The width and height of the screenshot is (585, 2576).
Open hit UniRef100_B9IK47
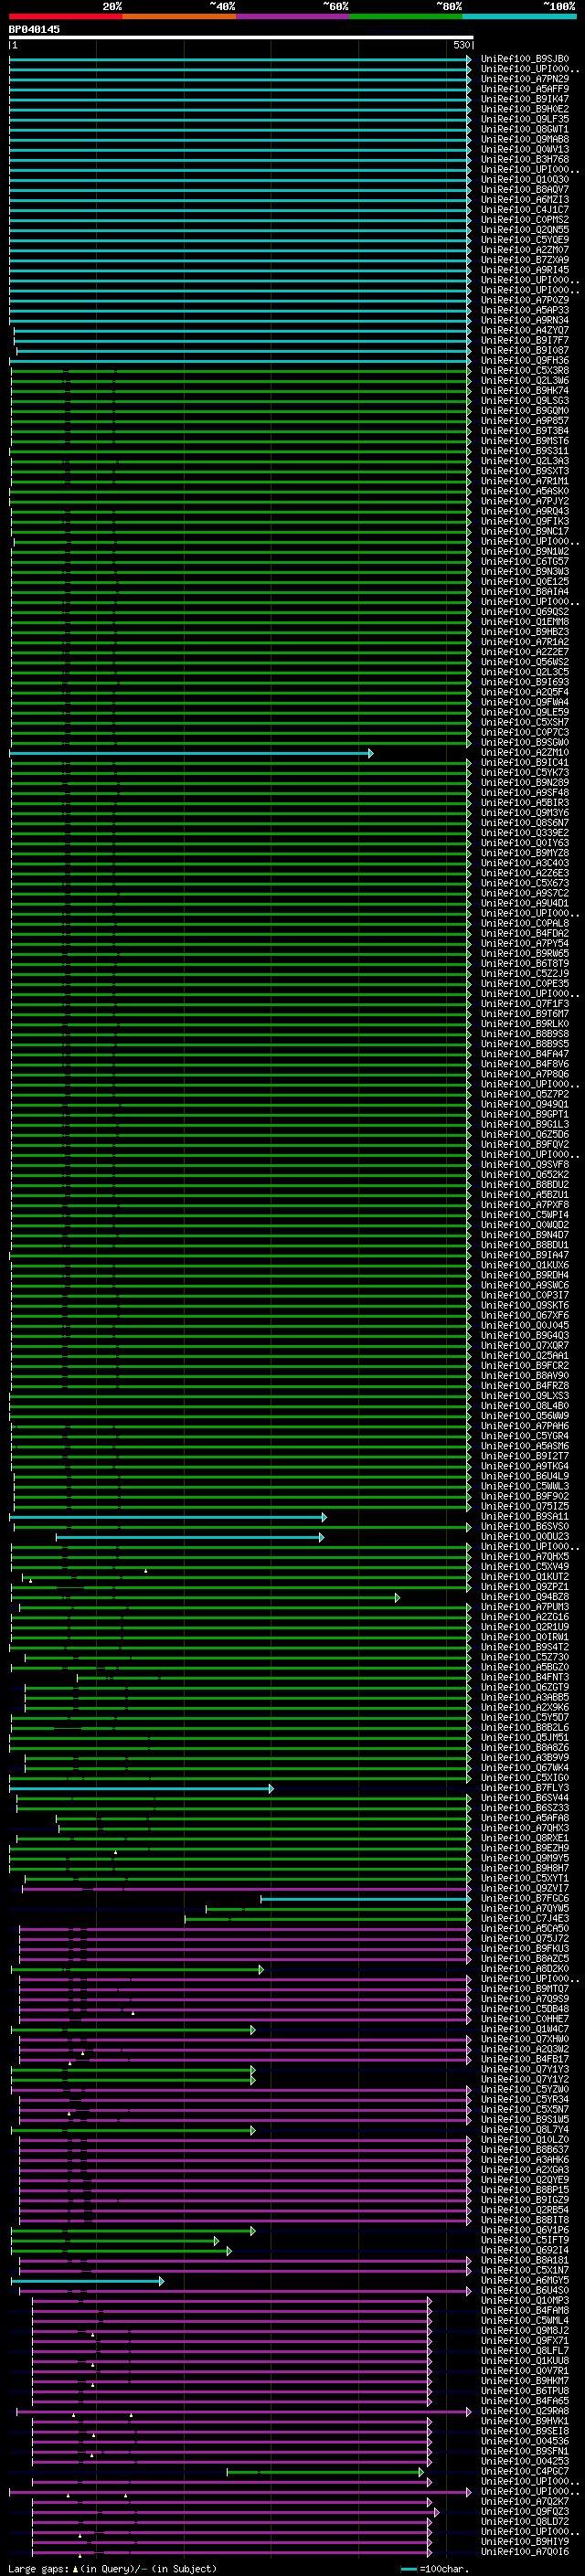click(525, 99)
